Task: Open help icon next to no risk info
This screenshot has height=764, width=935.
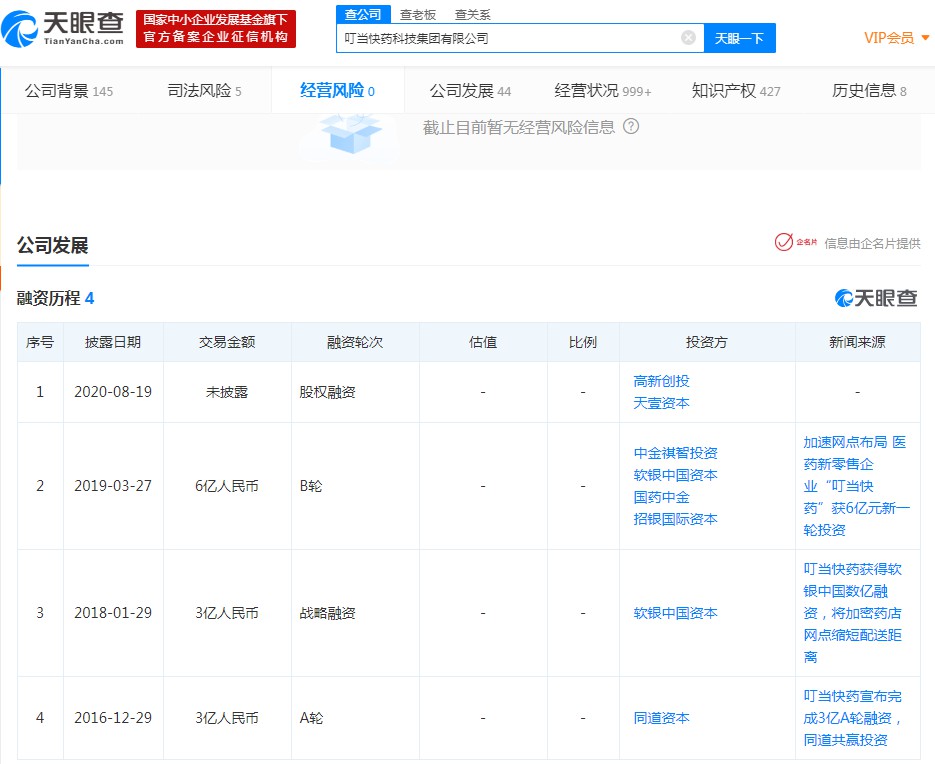Action: point(631,126)
